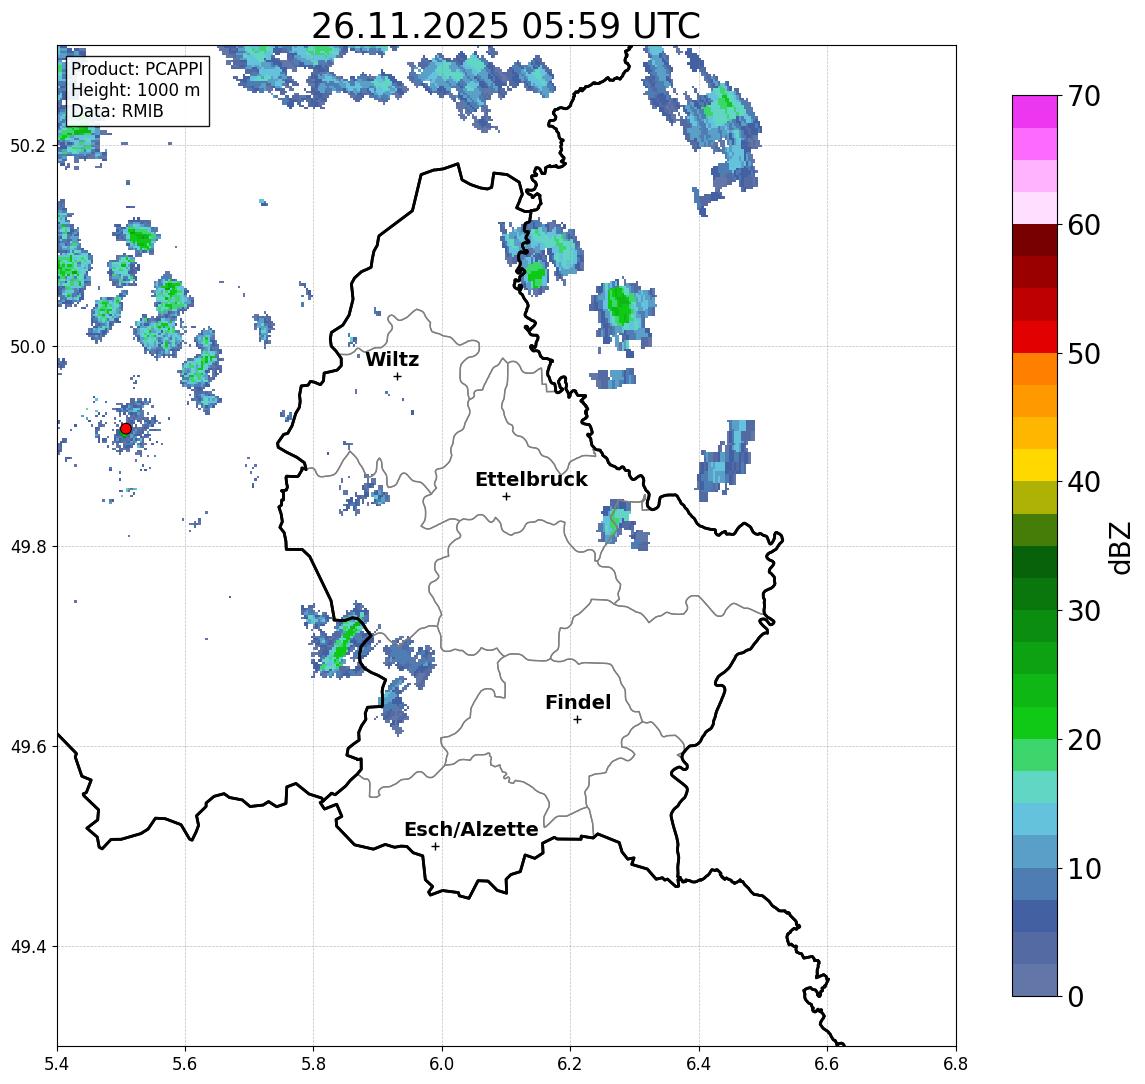Click the bright green swatch at 20 dBZ
The height and width of the screenshot is (1084, 1145).
(x=1035, y=723)
